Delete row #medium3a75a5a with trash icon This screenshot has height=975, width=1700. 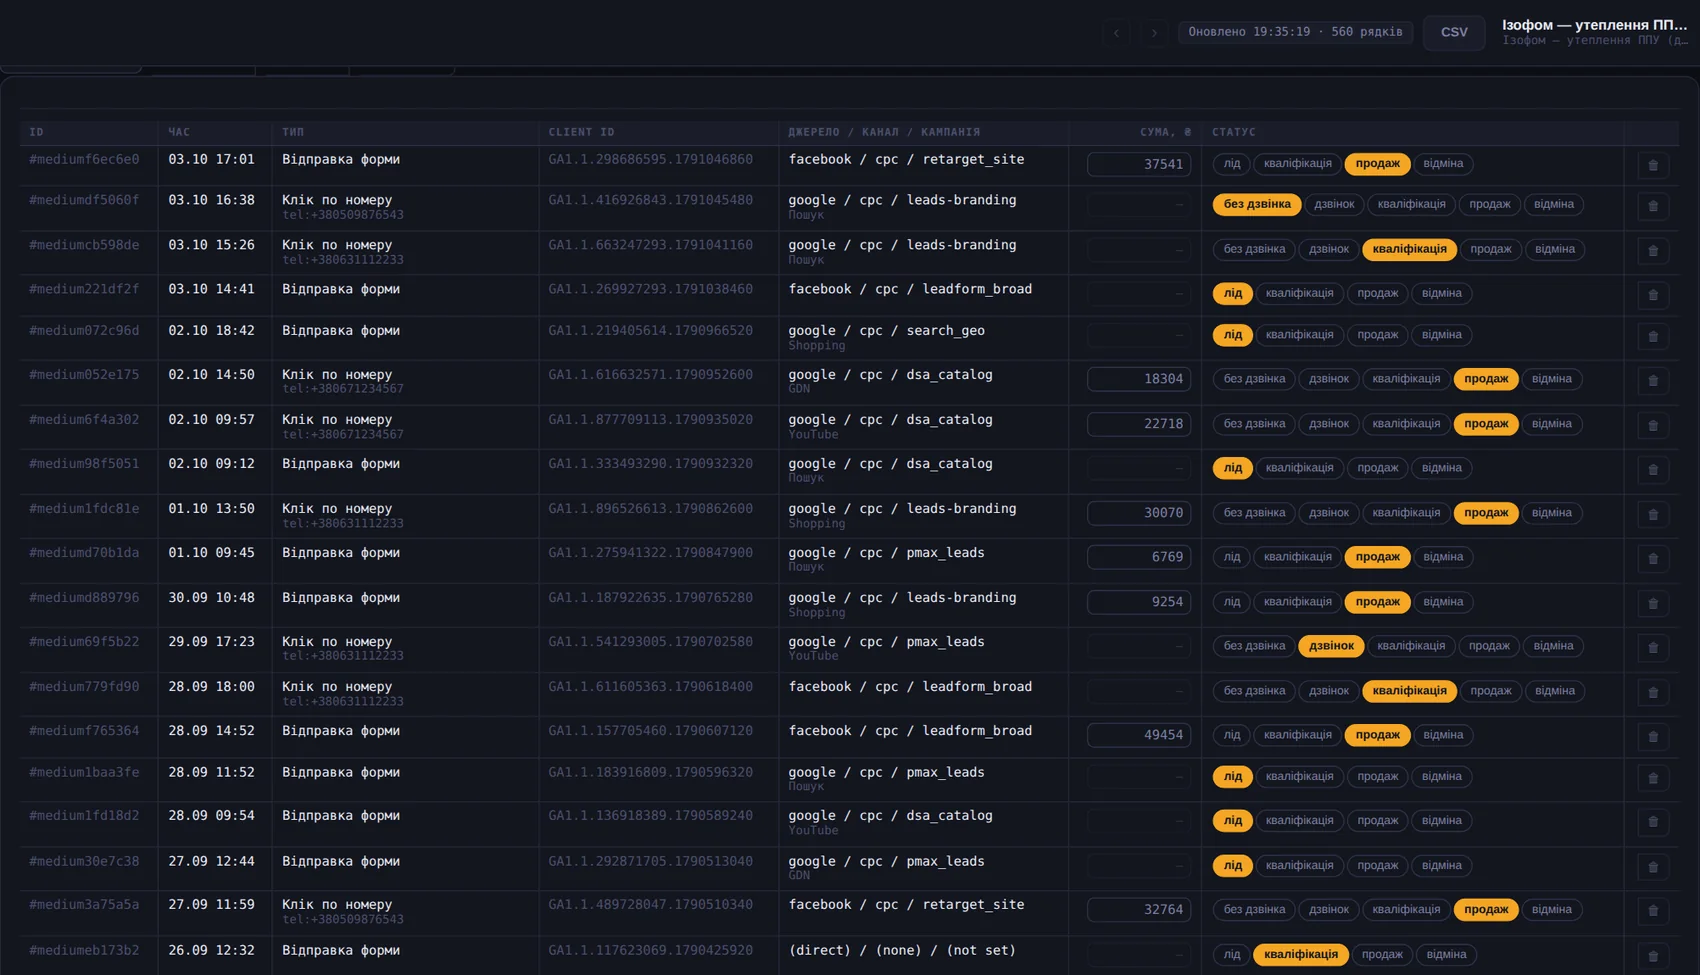click(1653, 911)
